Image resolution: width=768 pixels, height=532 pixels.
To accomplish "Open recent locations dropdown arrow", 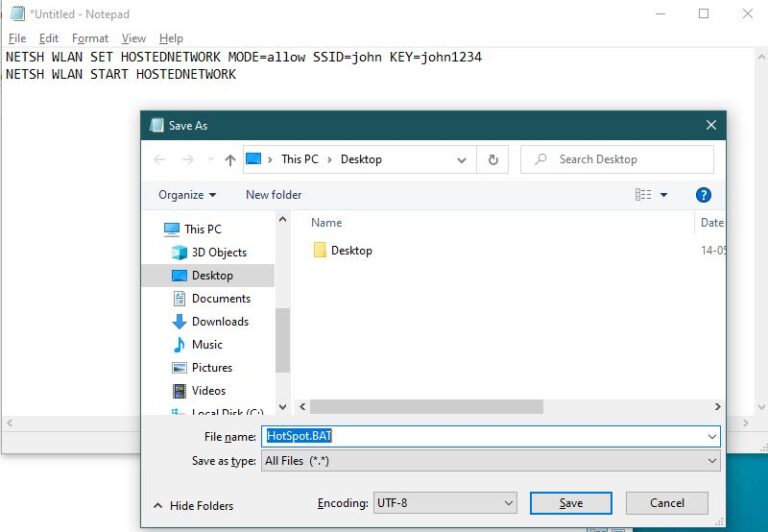I will (x=211, y=159).
